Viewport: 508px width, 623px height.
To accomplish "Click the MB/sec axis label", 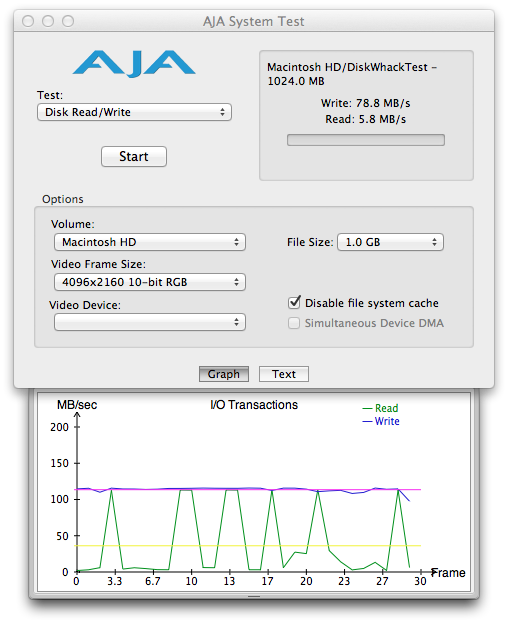I will pyautogui.click(x=77, y=404).
